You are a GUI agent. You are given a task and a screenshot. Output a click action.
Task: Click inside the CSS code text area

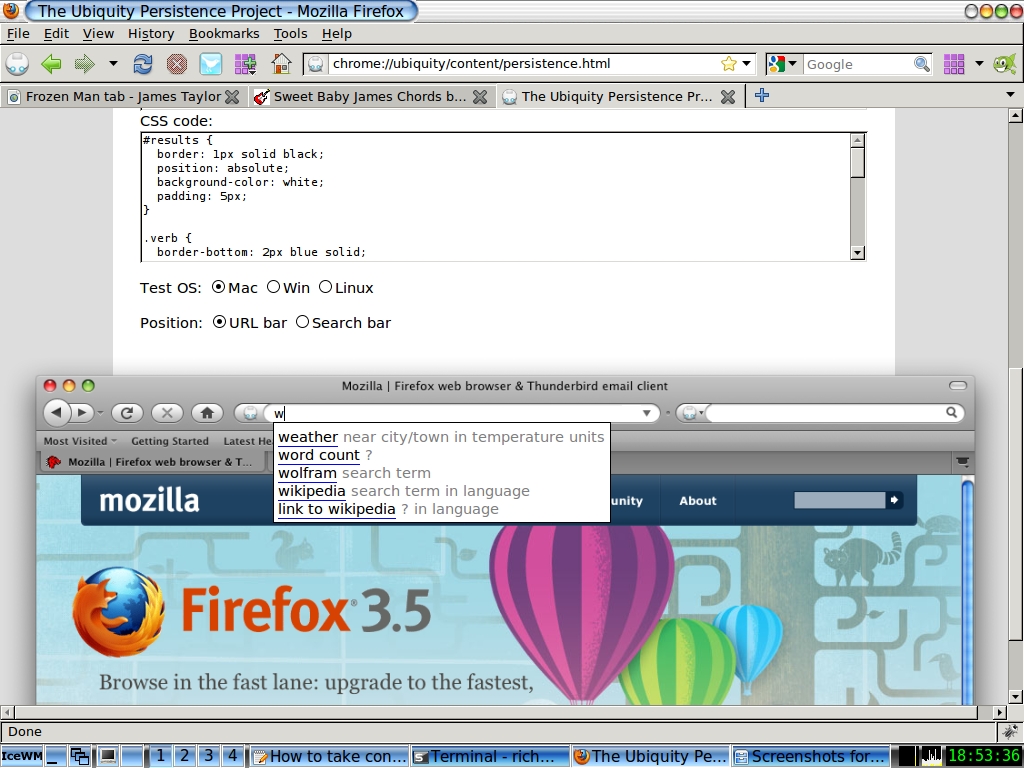coord(496,197)
